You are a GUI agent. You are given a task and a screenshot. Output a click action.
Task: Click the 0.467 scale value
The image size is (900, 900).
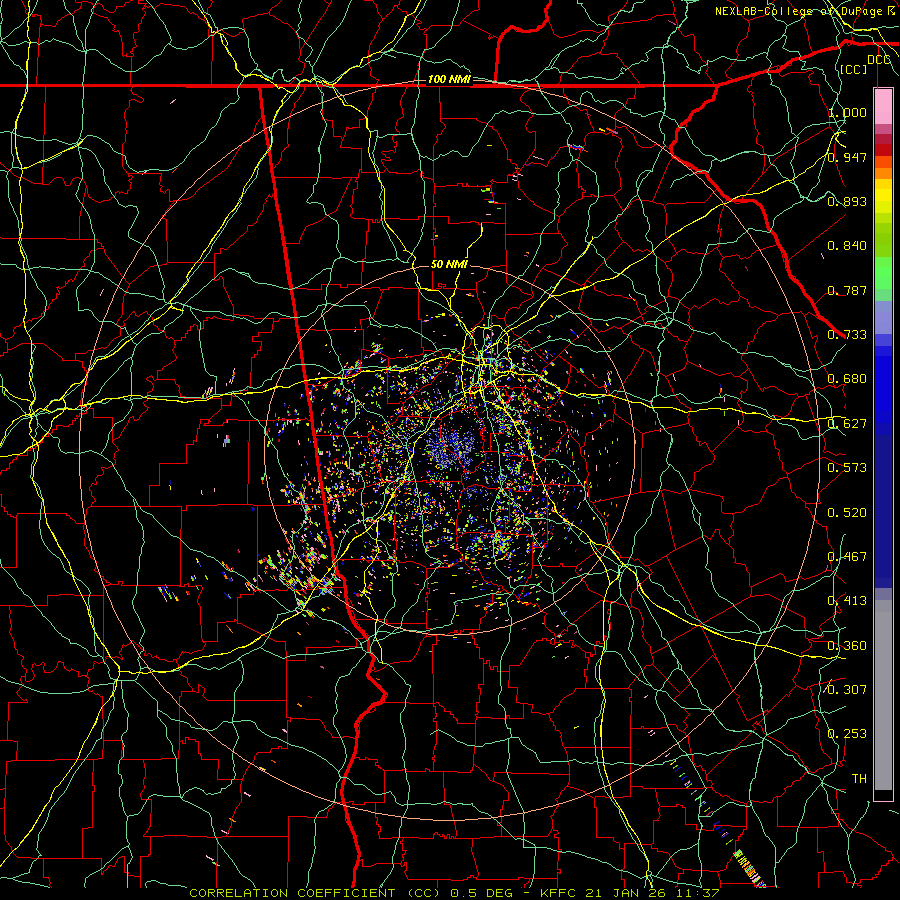click(847, 557)
